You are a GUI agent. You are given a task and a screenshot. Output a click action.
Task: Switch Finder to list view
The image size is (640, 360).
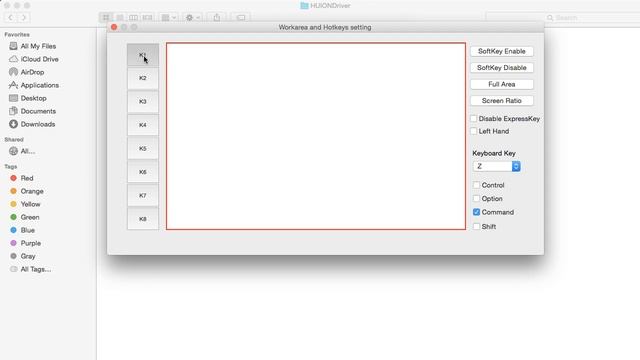[120, 18]
